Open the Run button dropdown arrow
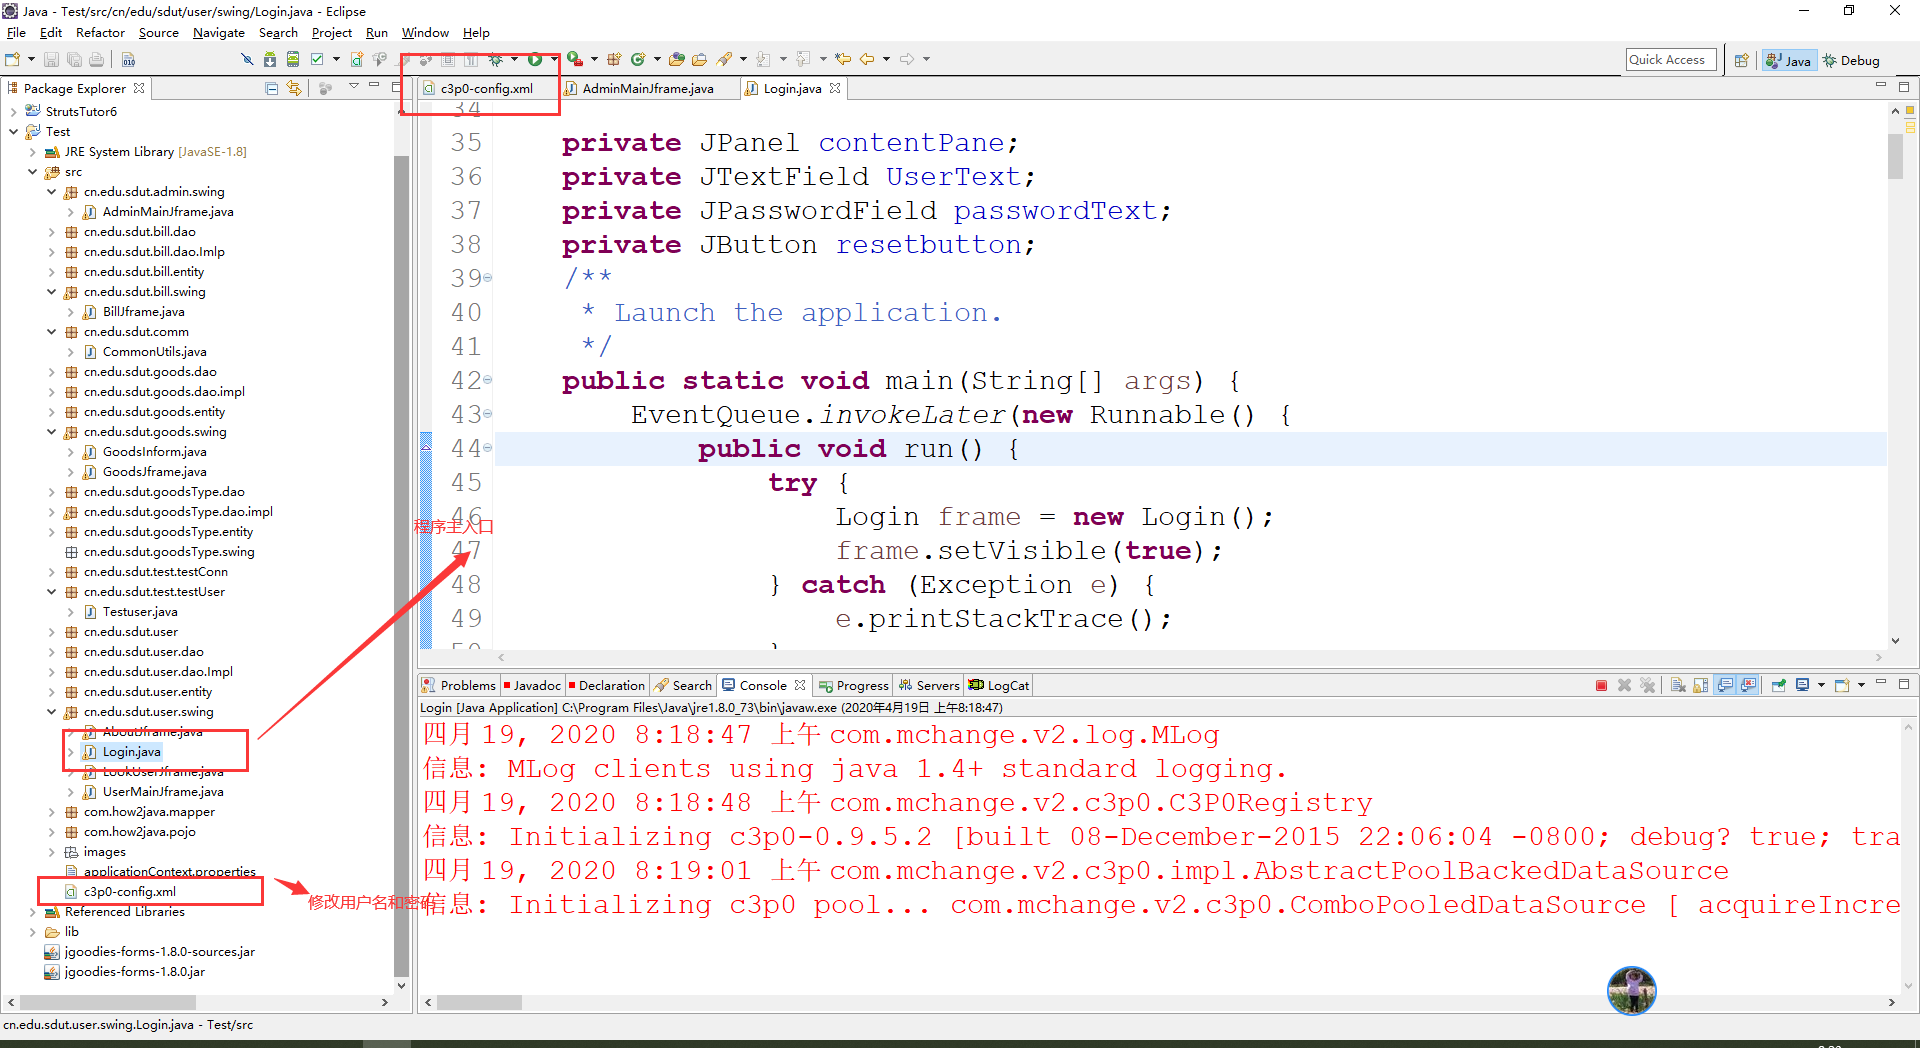Screen dimensions: 1920x1048 (553, 60)
